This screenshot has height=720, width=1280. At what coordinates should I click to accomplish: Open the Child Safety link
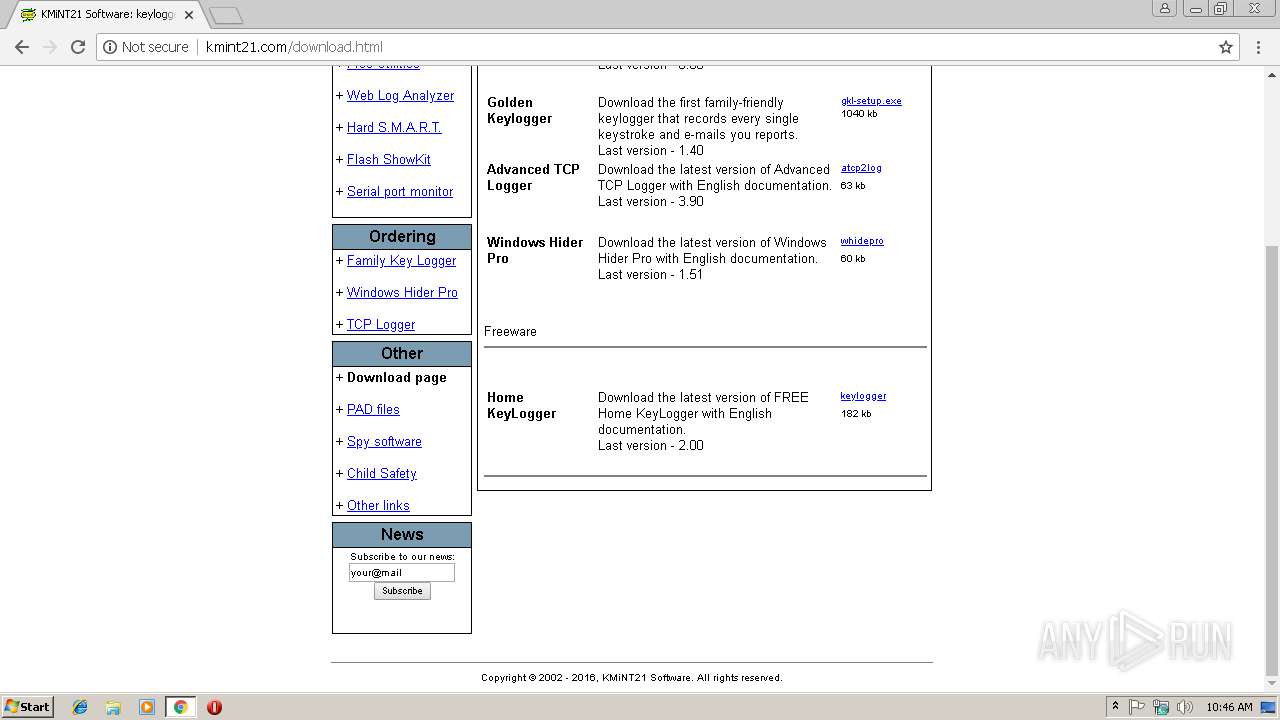pyautogui.click(x=382, y=474)
